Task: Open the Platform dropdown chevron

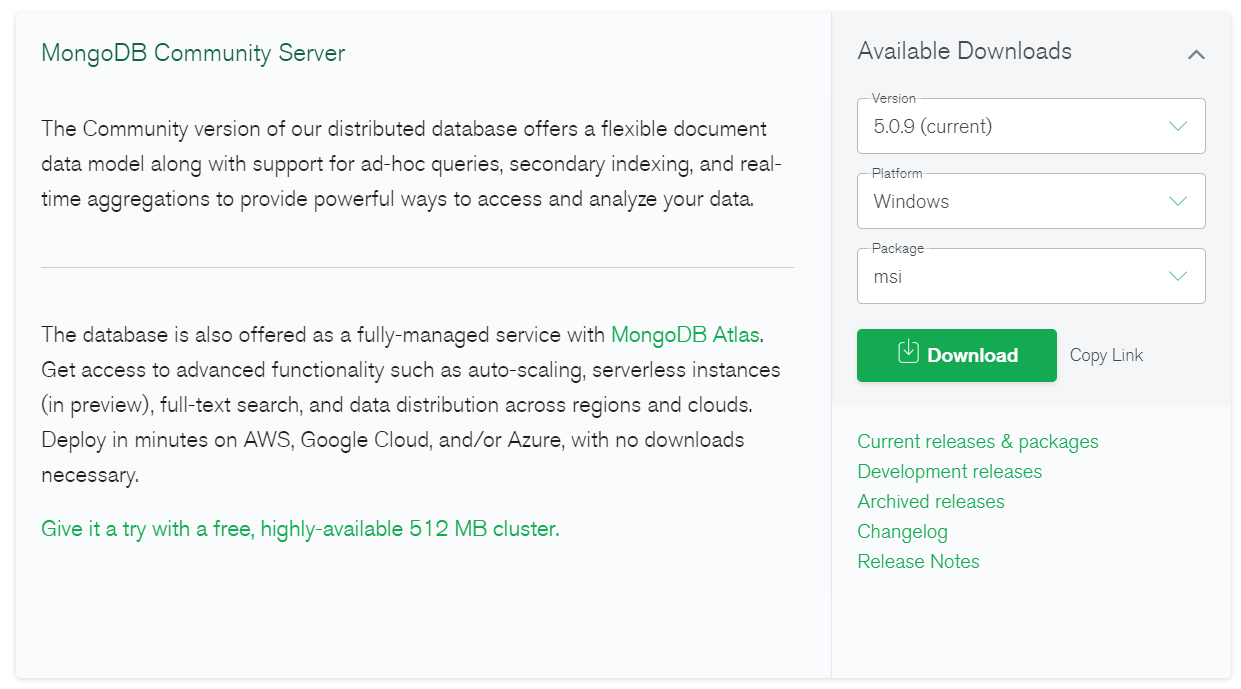Action: pos(1178,201)
